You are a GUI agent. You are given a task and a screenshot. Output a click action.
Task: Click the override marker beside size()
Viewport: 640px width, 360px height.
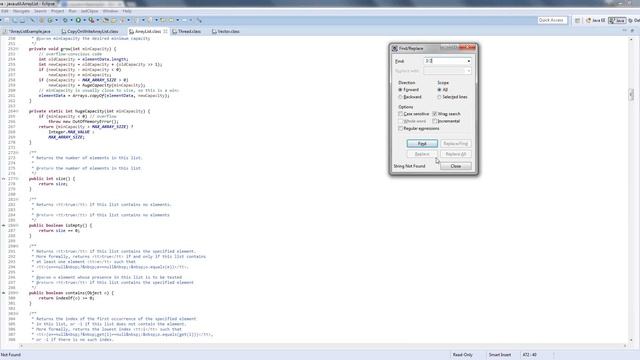tap(4, 179)
